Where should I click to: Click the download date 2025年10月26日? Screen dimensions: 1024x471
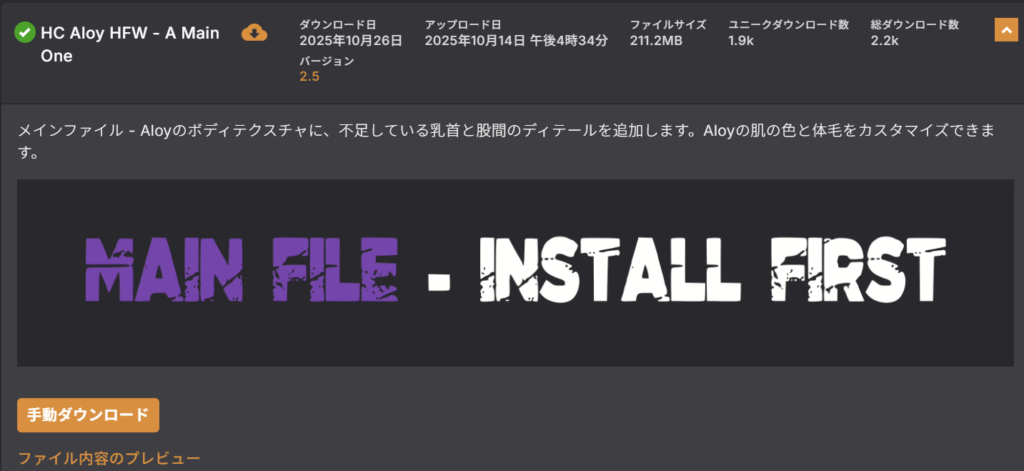point(351,41)
